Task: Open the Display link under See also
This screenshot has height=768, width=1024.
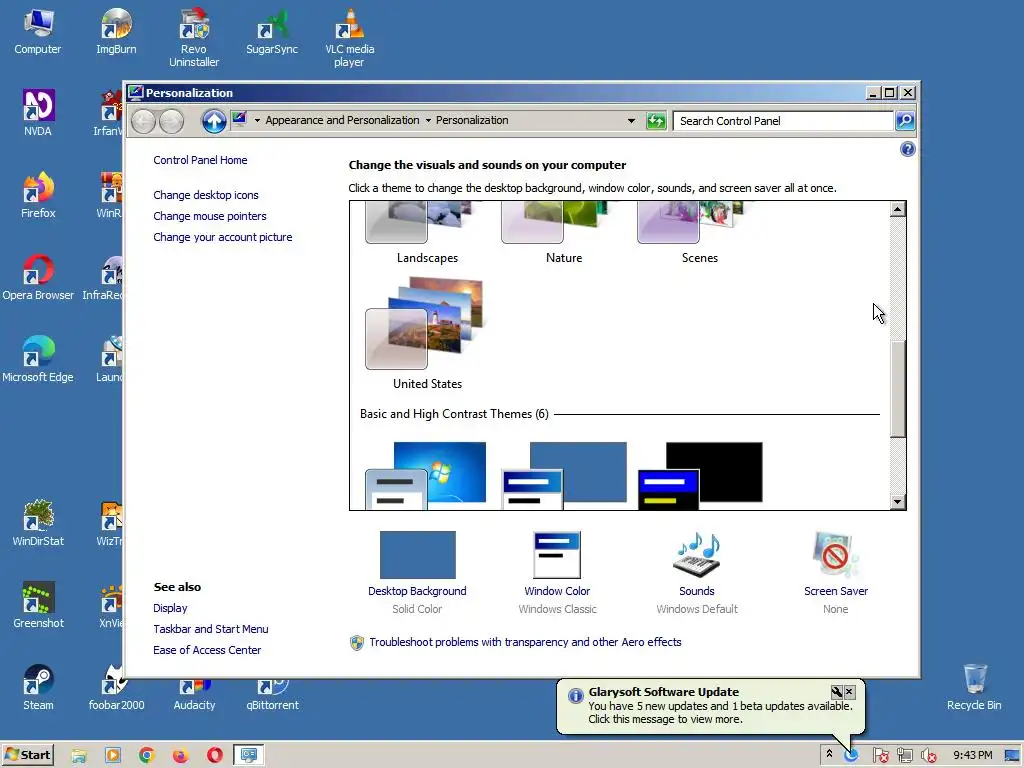Action: tap(170, 608)
